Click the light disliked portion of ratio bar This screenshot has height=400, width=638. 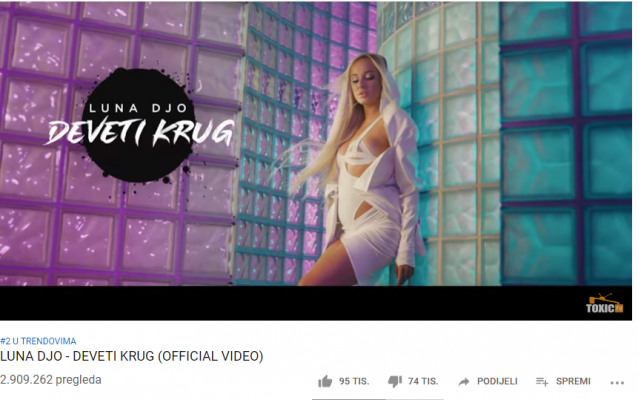coord(415,399)
